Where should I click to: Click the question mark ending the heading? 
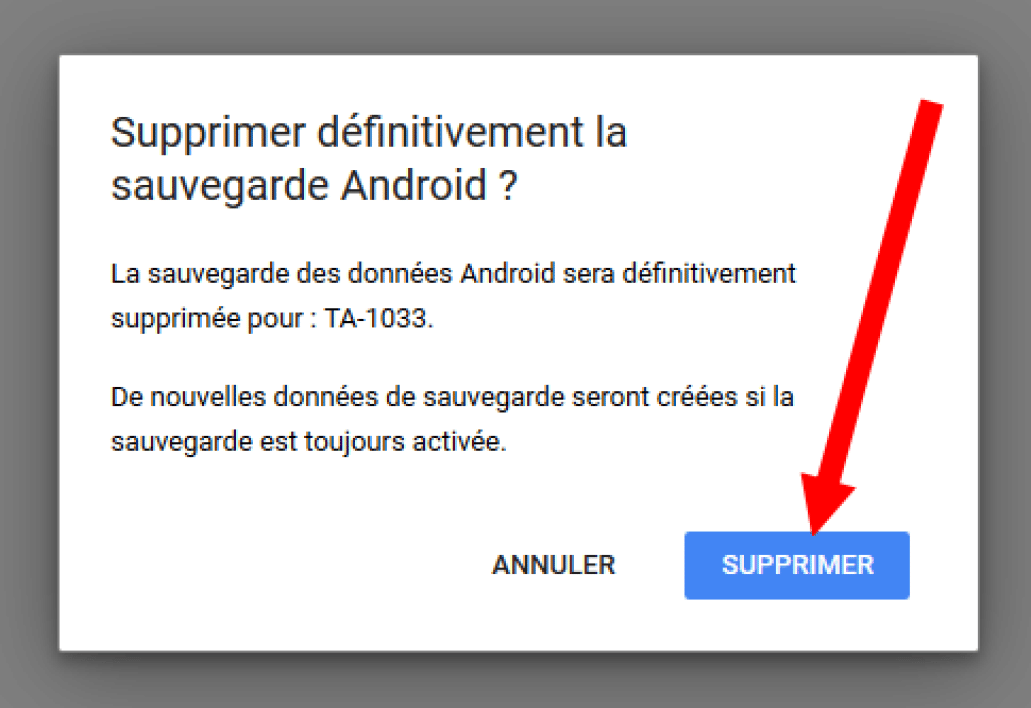508,186
